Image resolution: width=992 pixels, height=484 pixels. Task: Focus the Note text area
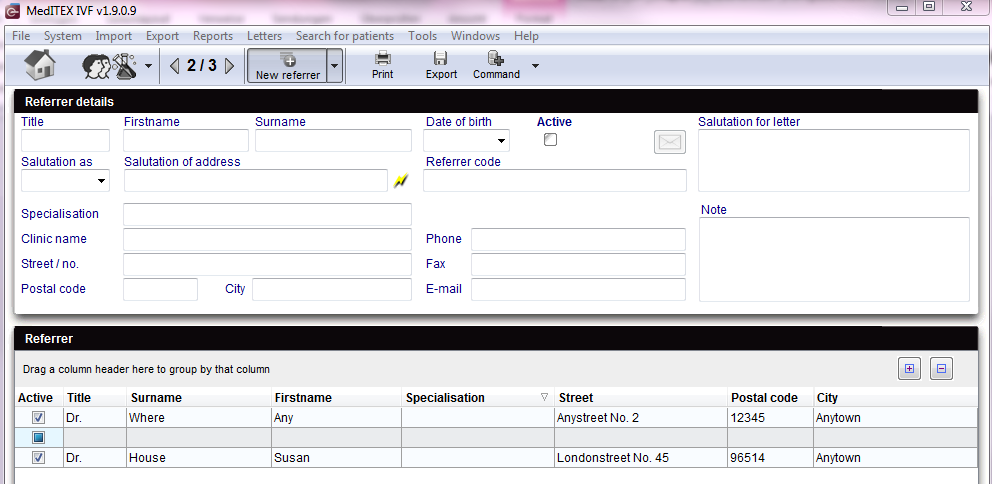pos(834,259)
